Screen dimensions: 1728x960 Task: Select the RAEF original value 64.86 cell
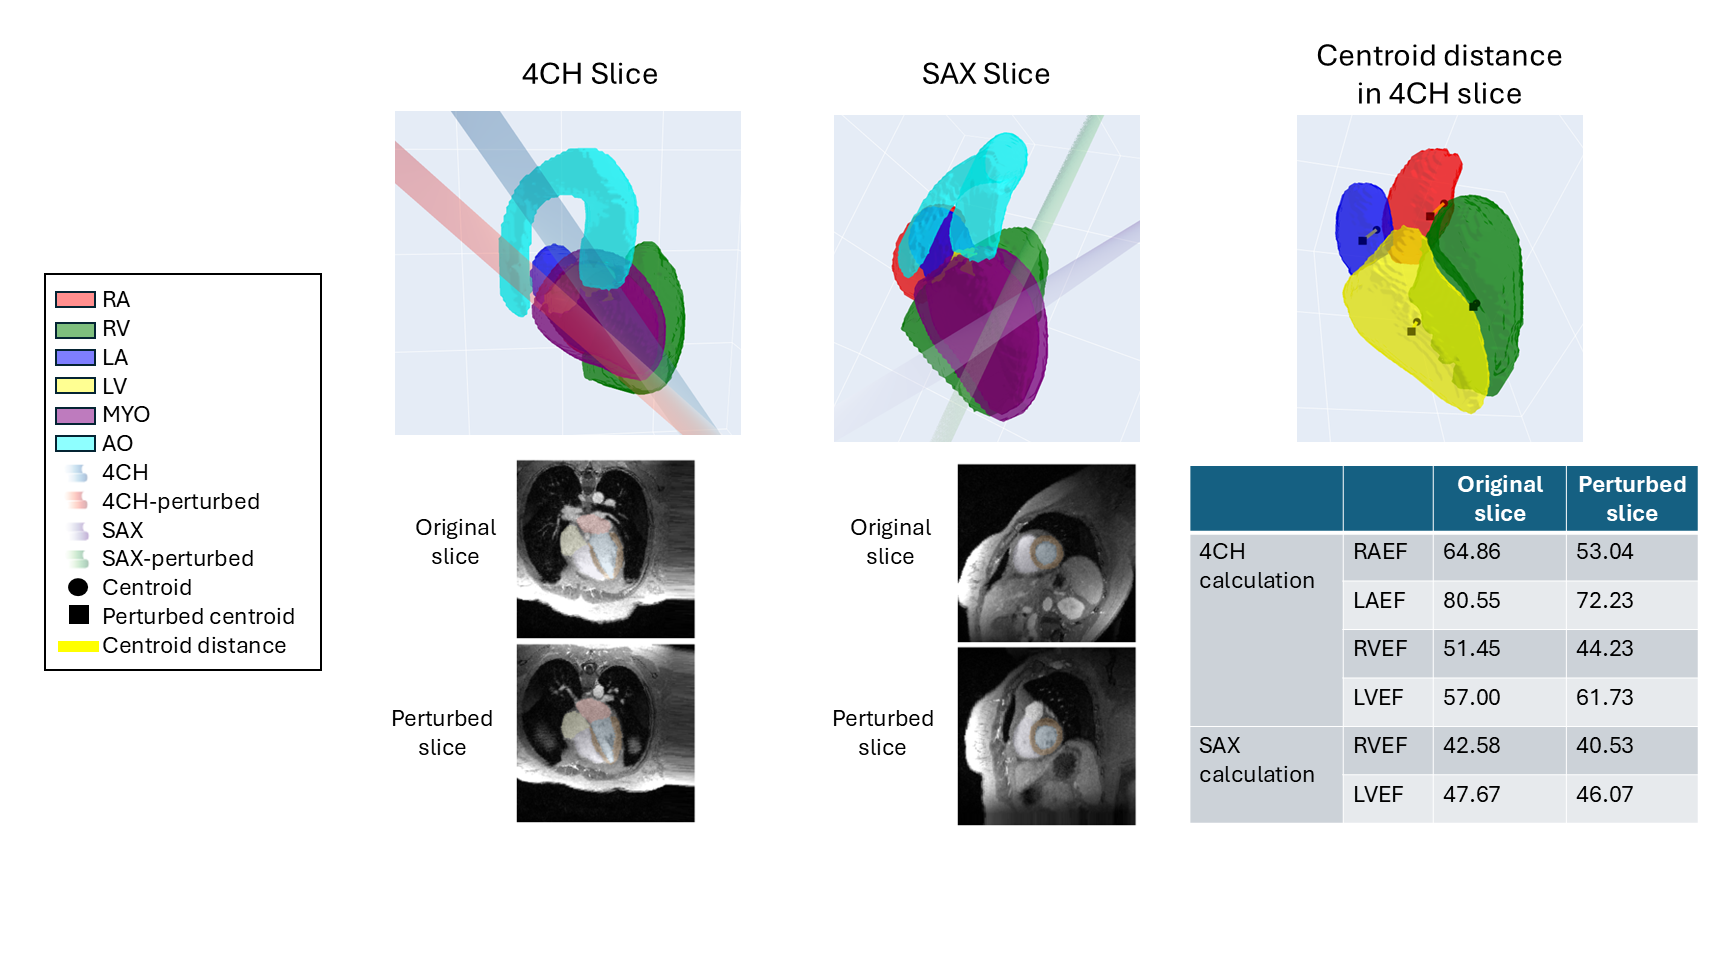point(1498,553)
